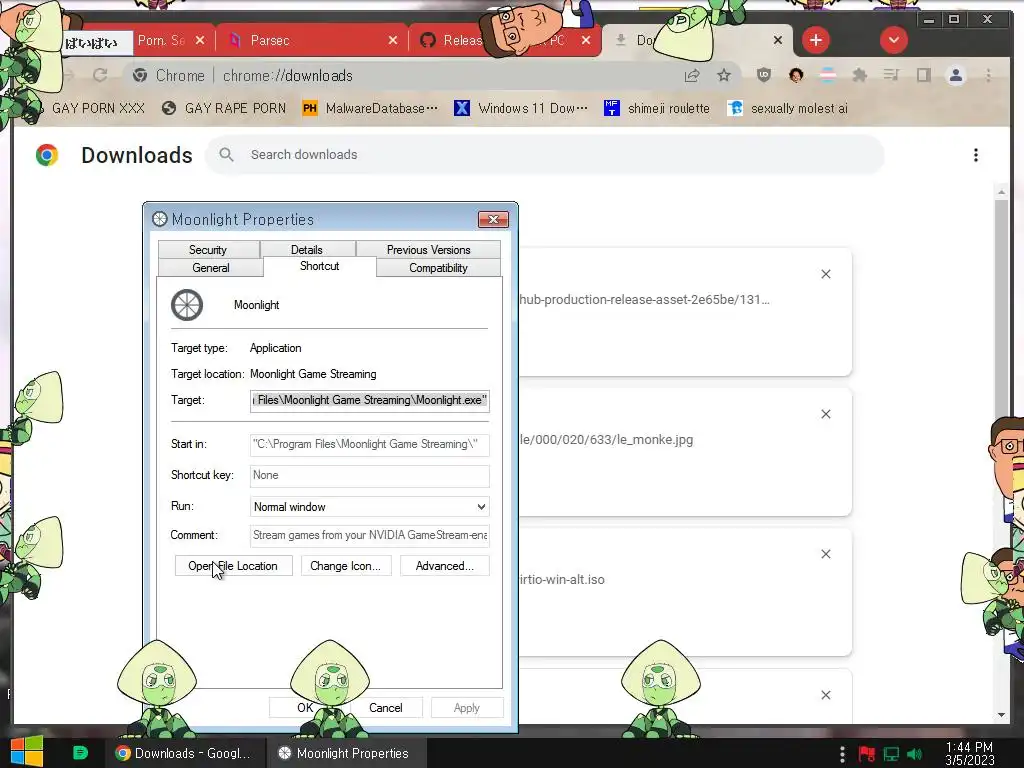Image resolution: width=1024 pixels, height=768 pixels.
Task: Select Downloads - Google Chrome taskbar item
Action: pos(184,753)
